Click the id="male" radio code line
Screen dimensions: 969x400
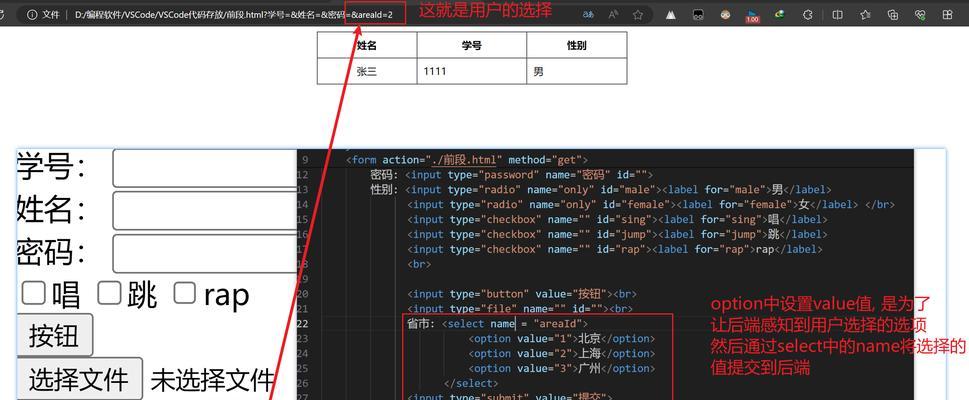pos(601,190)
